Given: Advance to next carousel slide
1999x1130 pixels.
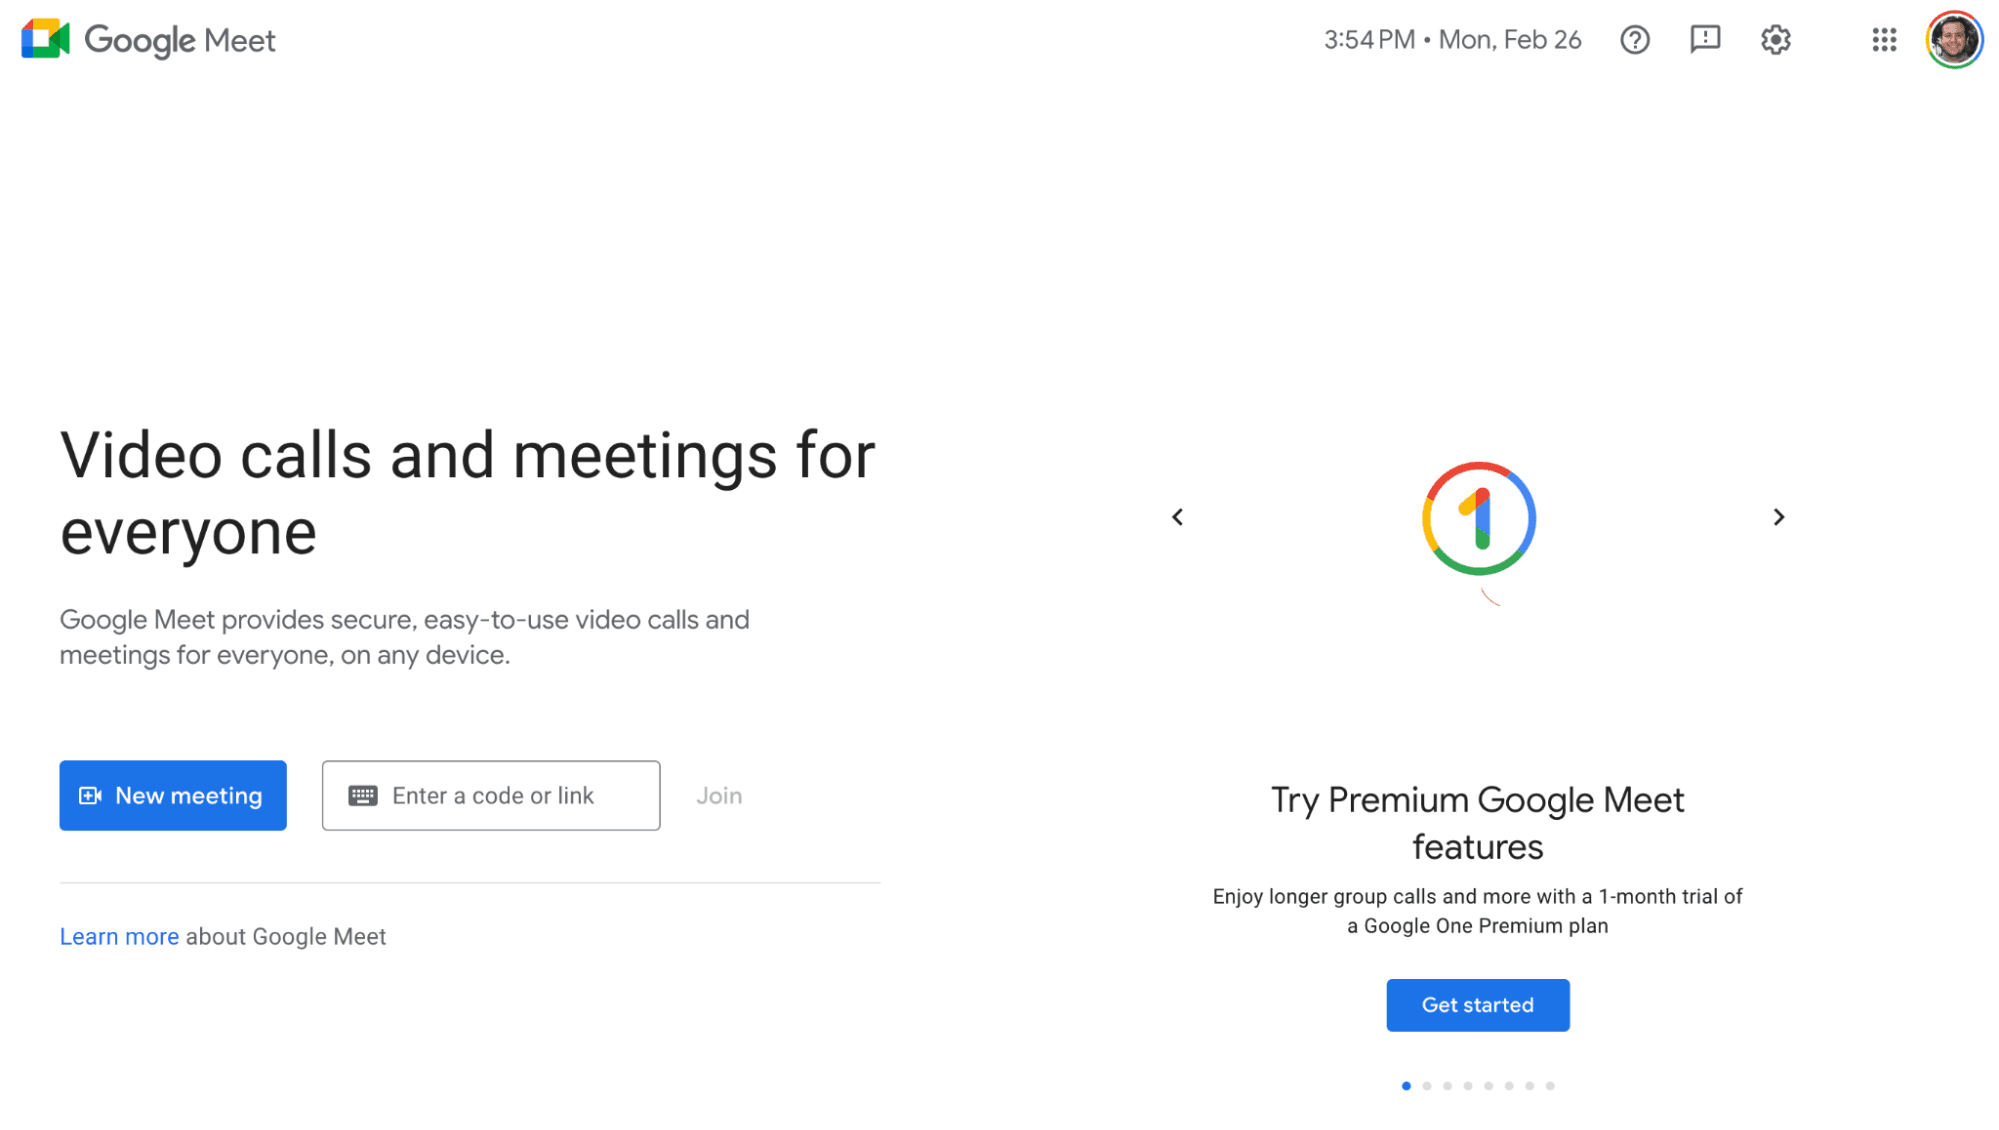Looking at the screenshot, I should click(1778, 517).
